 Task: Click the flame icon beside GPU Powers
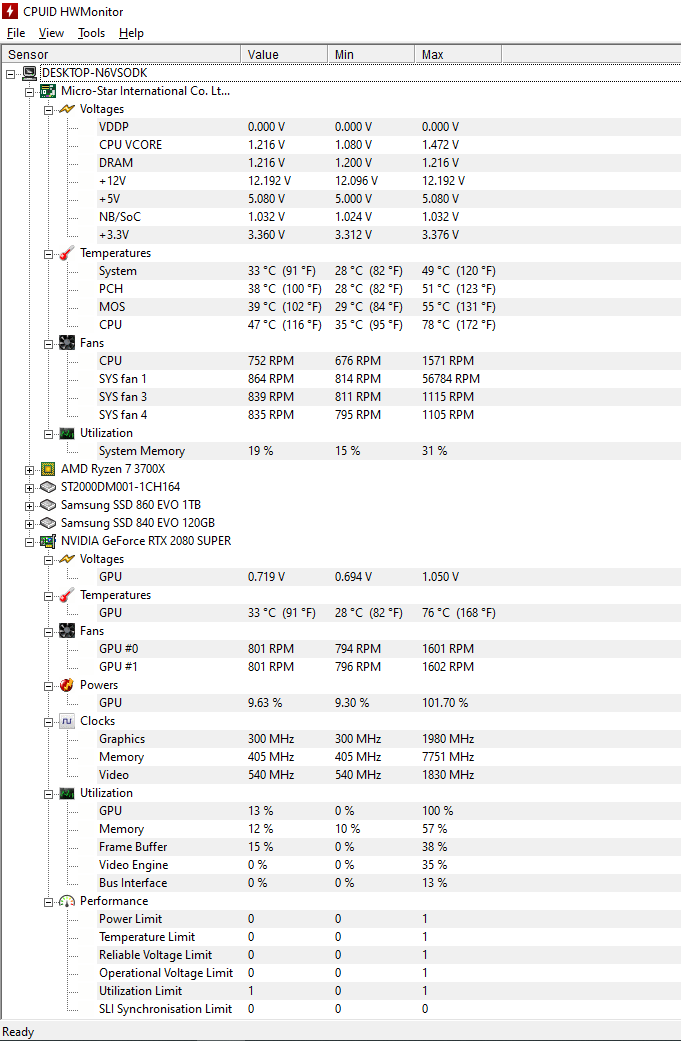tap(67, 685)
